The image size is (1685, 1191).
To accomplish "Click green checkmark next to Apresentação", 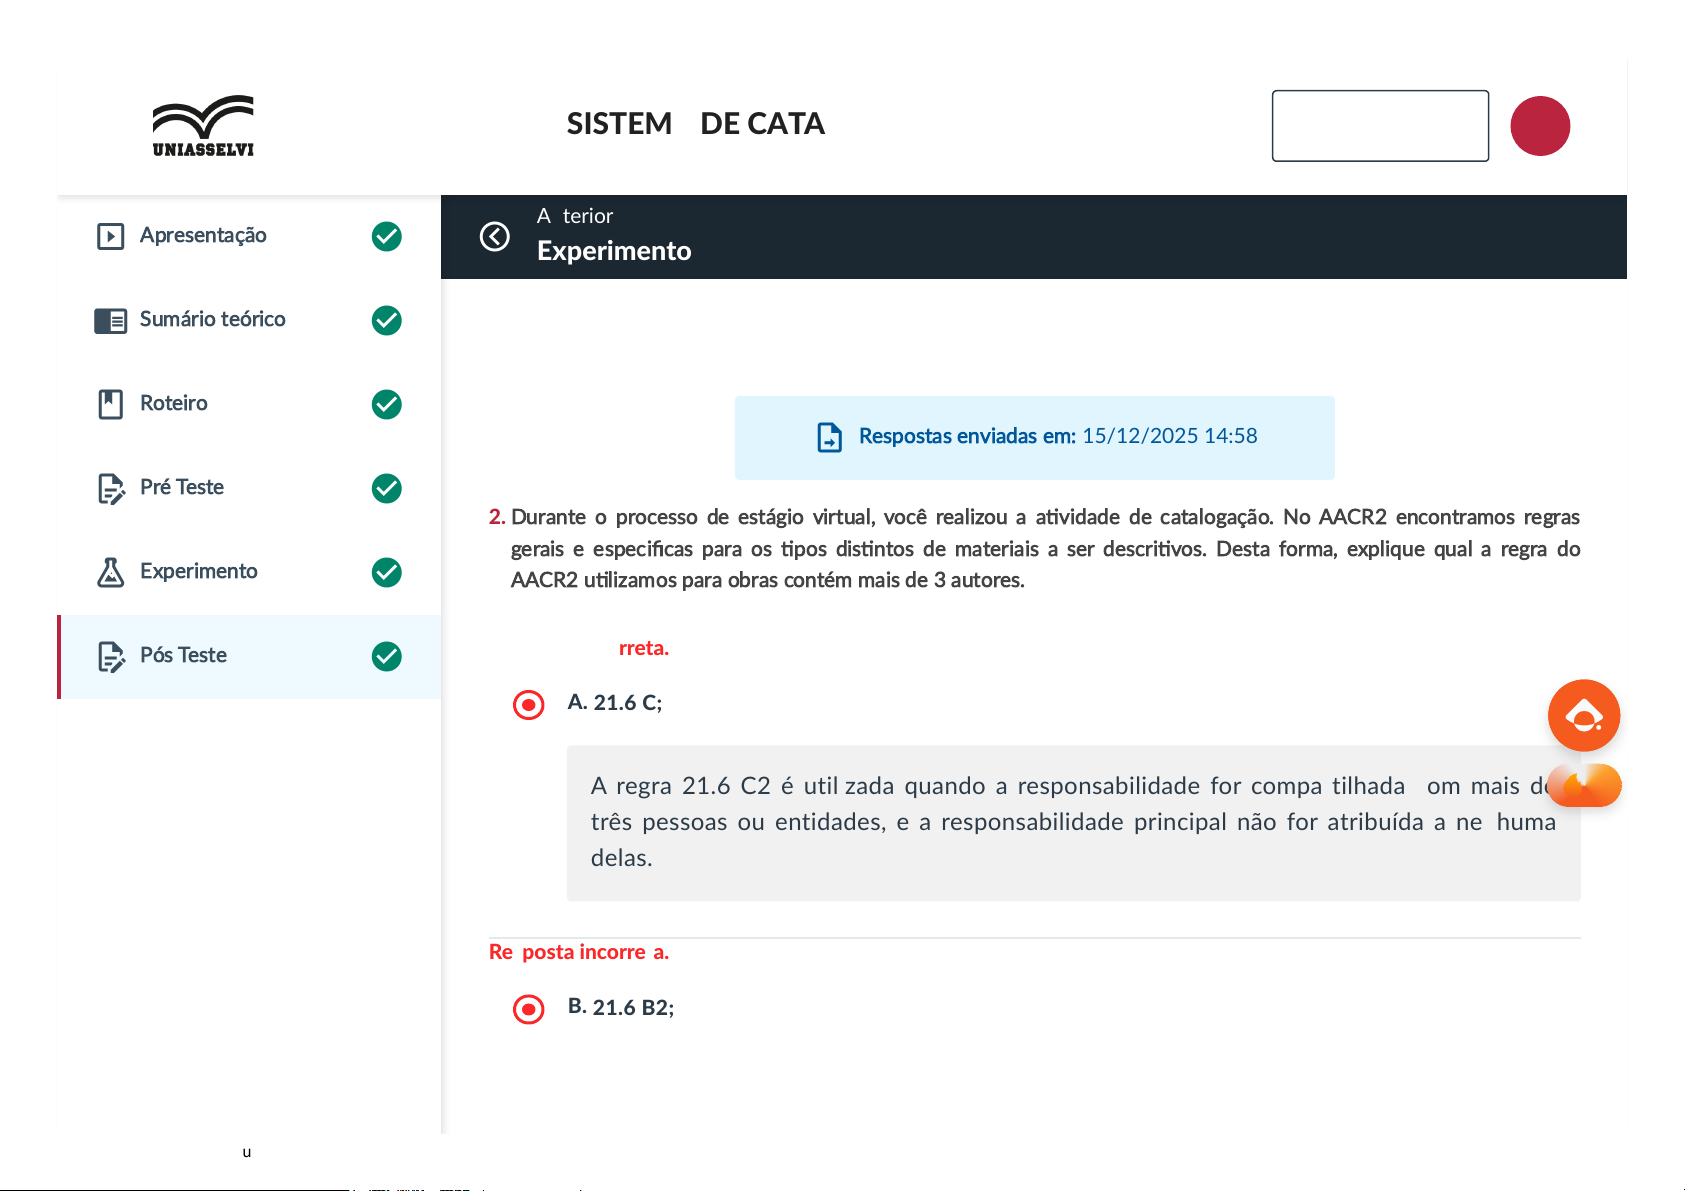I will click(387, 237).
